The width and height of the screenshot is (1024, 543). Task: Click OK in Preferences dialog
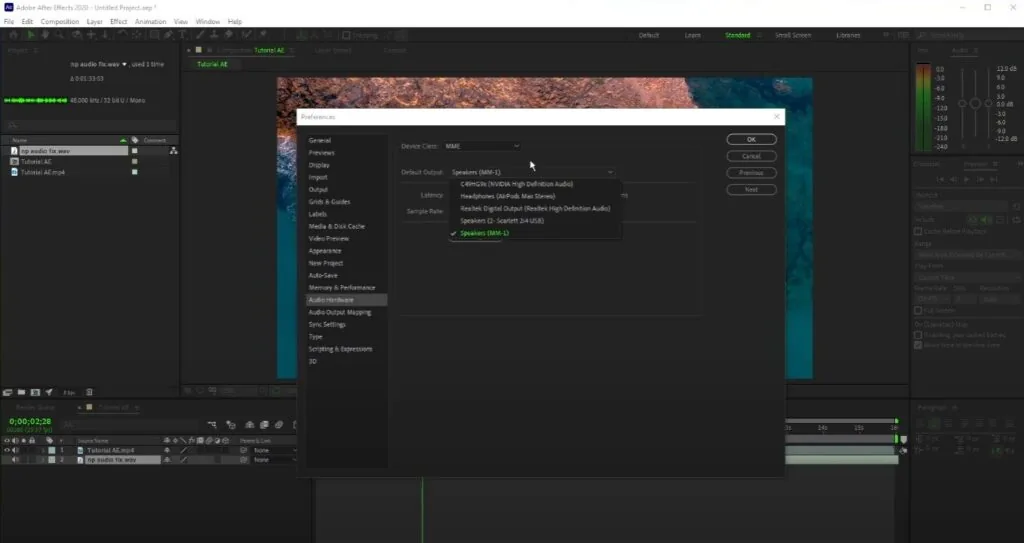coord(751,139)
